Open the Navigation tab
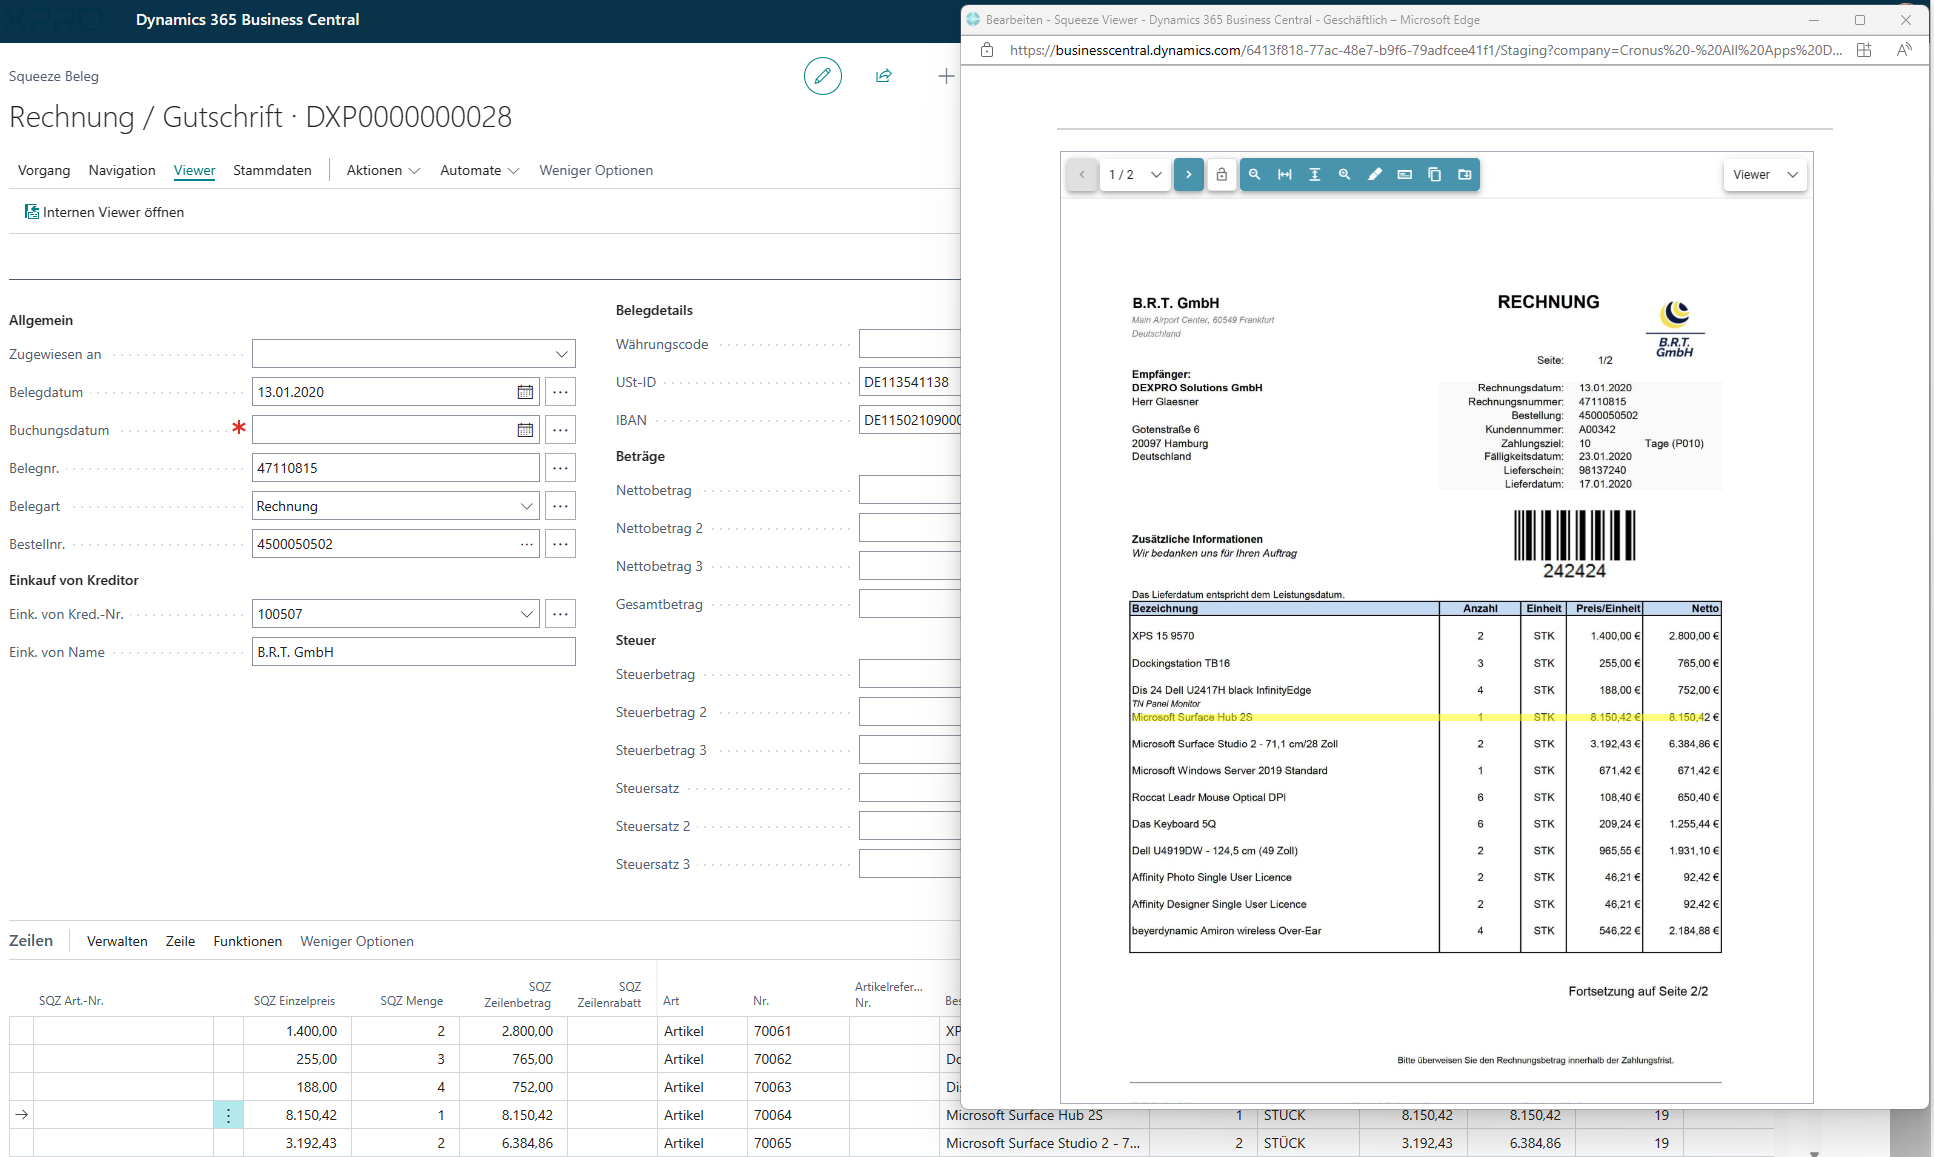Image resolution: width=1934 pixels, height=1157 pixels. pyautogui.click(x=122, y=170)
